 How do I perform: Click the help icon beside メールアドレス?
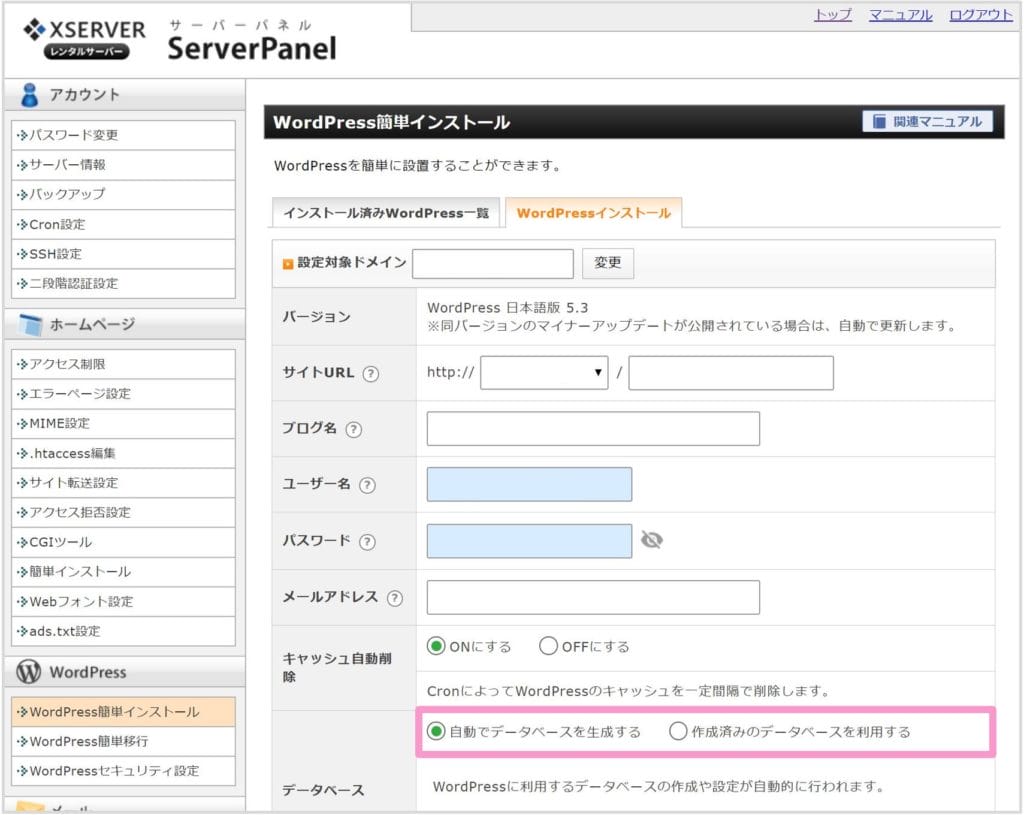[394, 598]
